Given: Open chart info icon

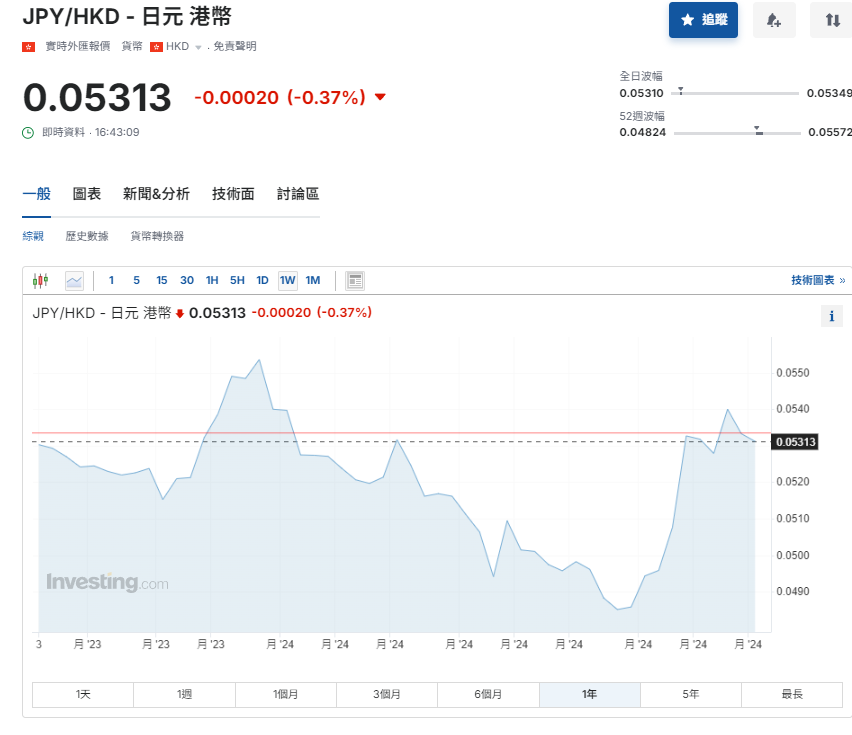Looking at the screenshot, I should point(832,317).
